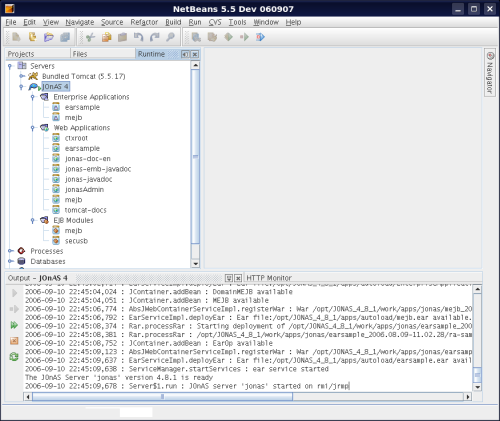Click the Output horizontal scrollbar thumb
The image size is (500, 421).
162,397
